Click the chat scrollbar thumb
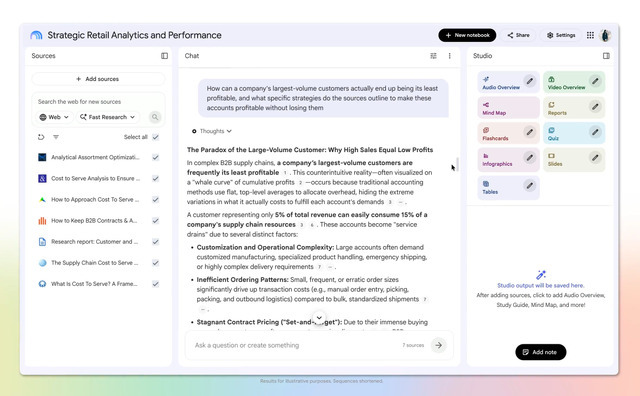The image size is (640, 396). (x=457, y=164)
